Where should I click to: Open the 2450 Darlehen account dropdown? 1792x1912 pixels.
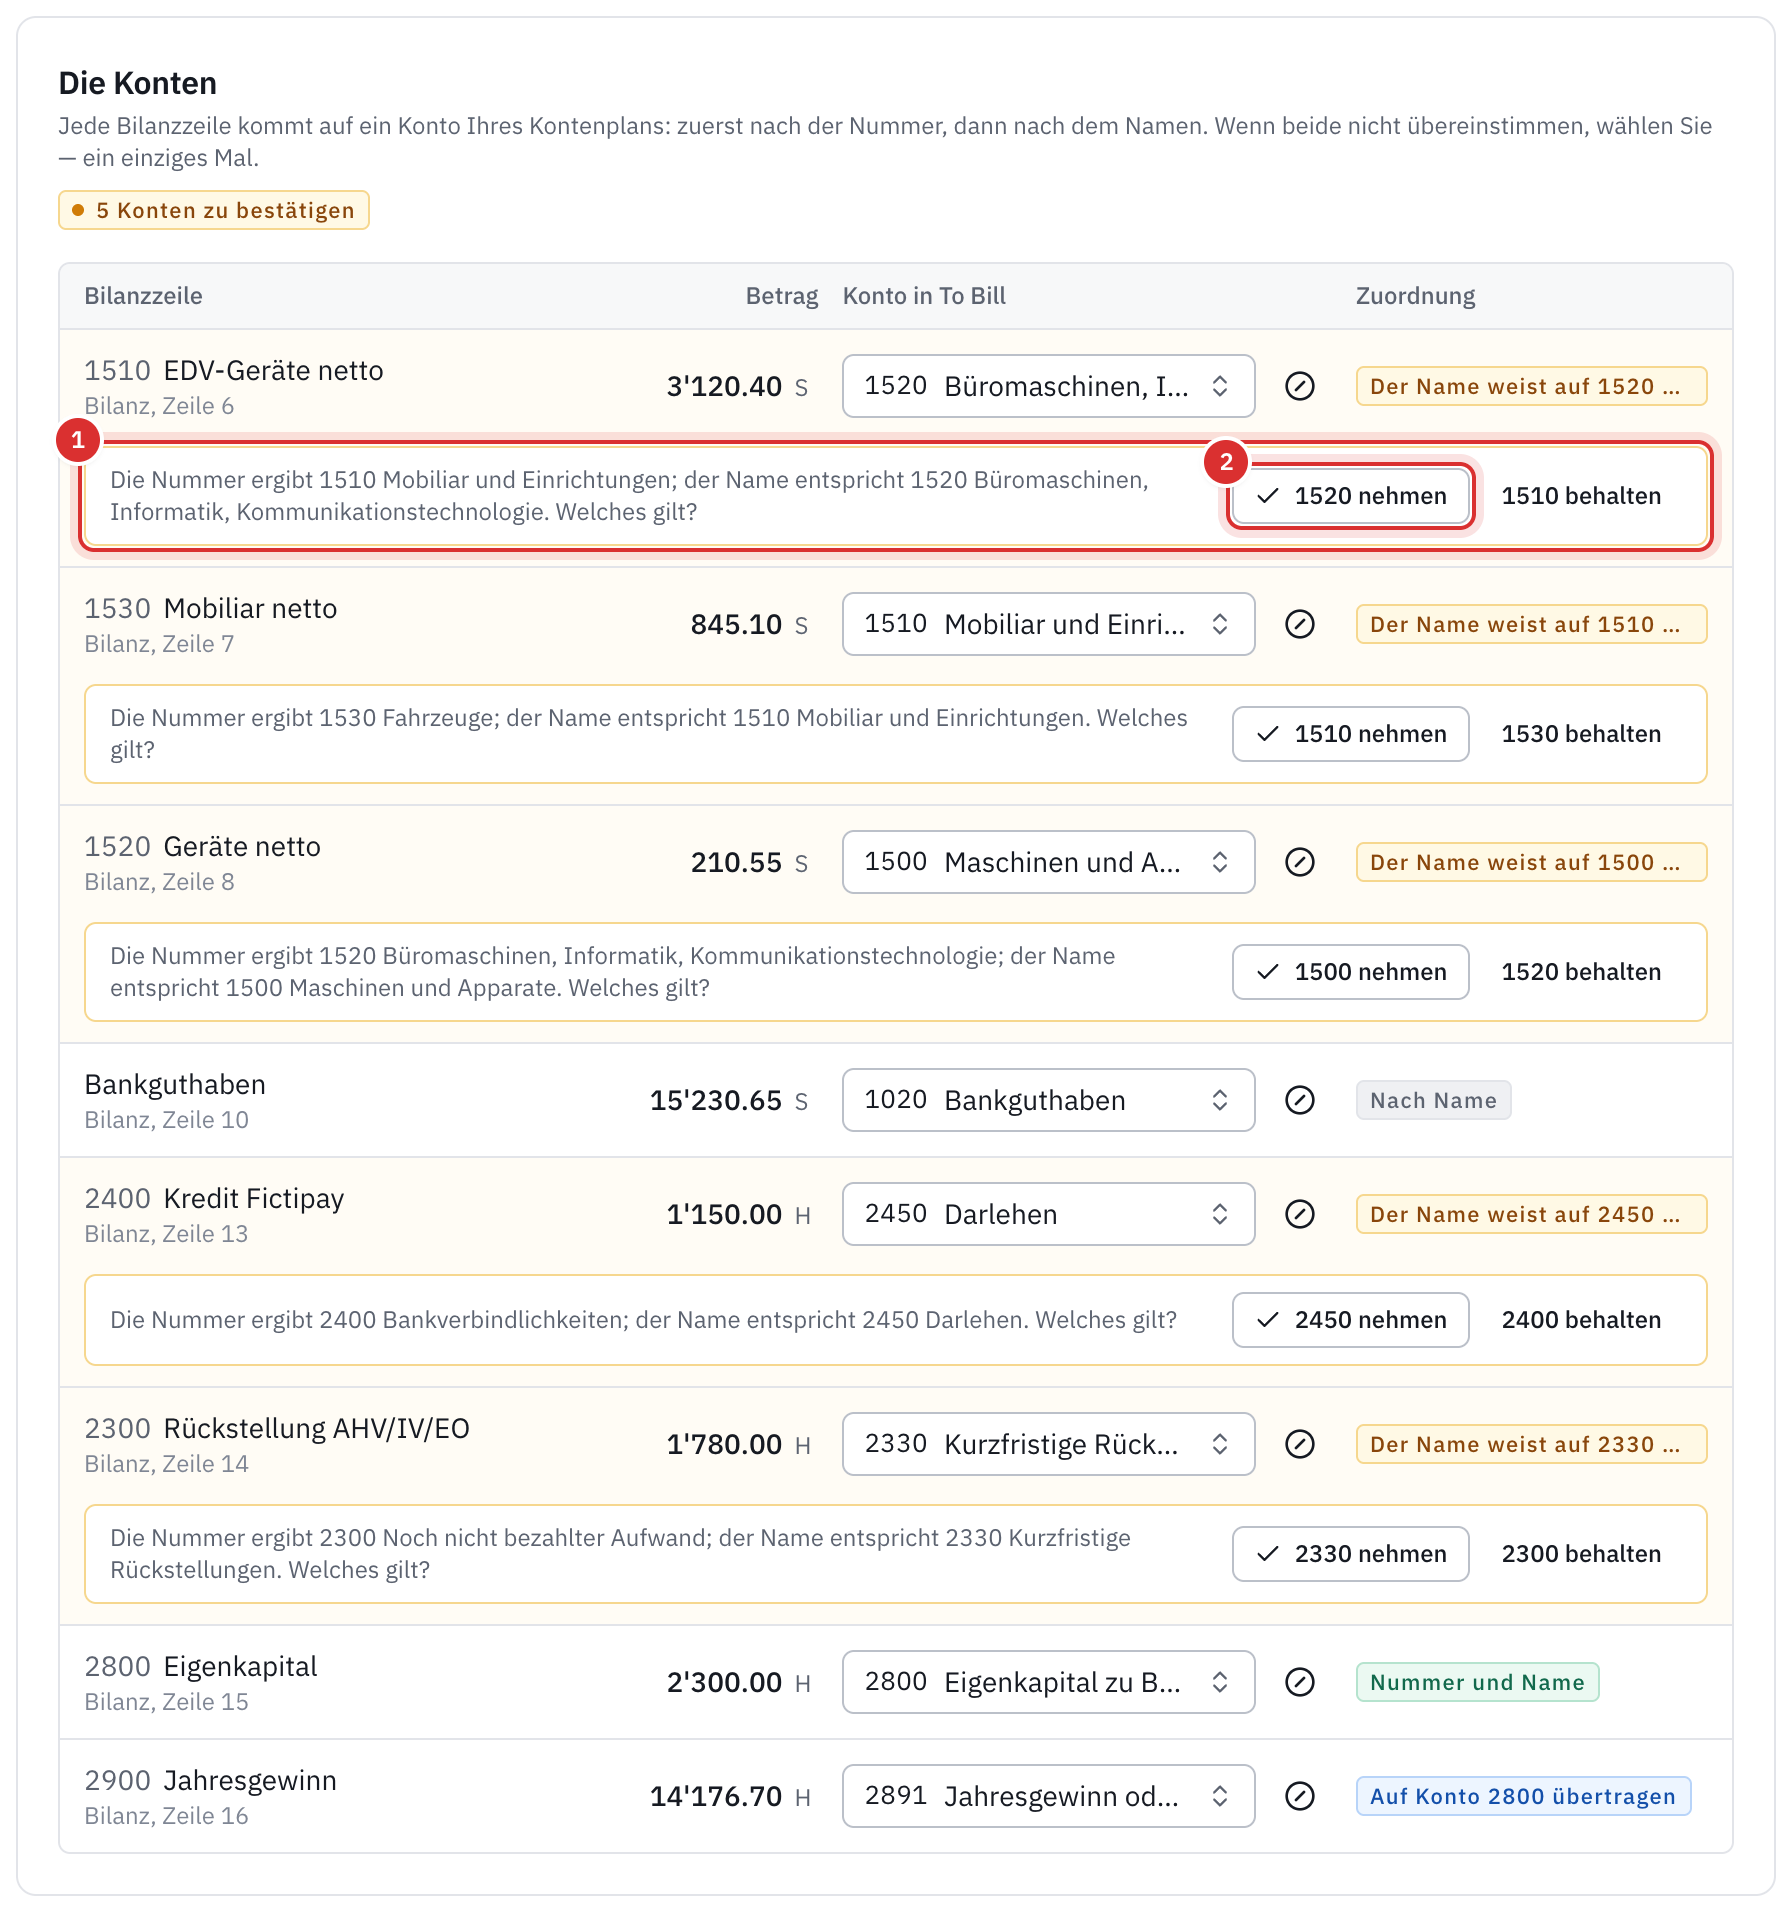click(x=1048, y=1214)
